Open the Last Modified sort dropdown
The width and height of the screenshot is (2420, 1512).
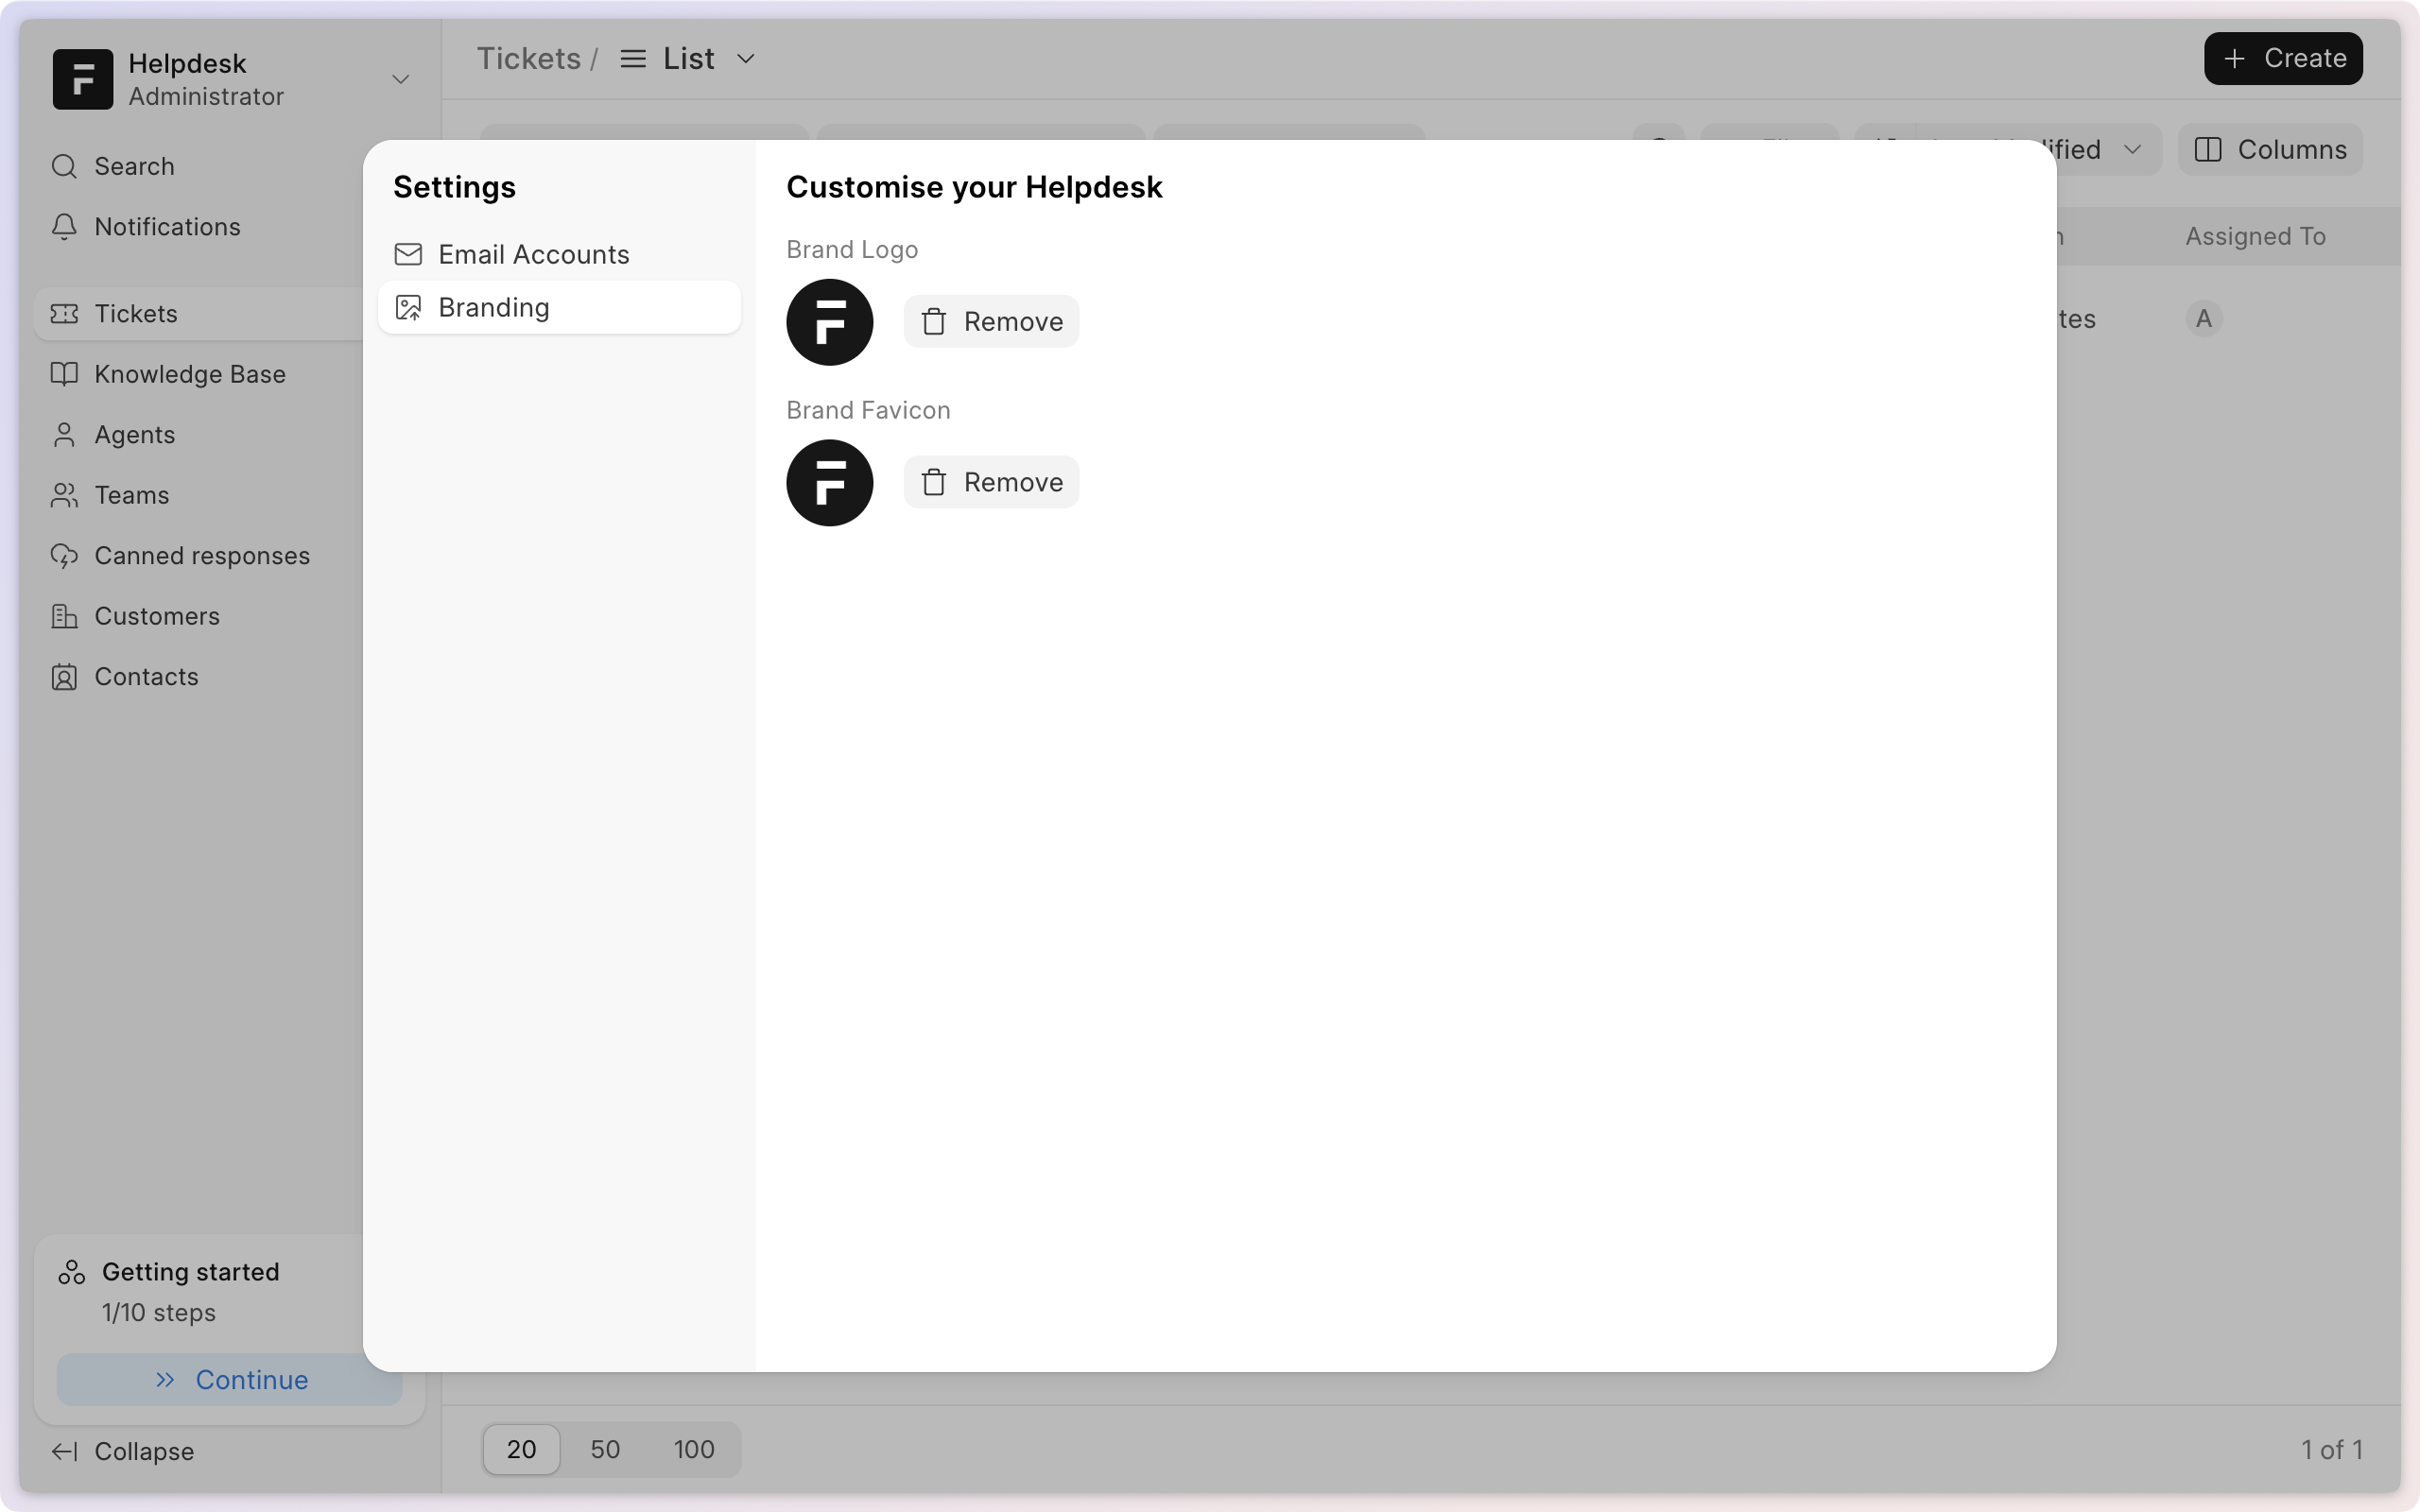click(x=2132, y=149)
